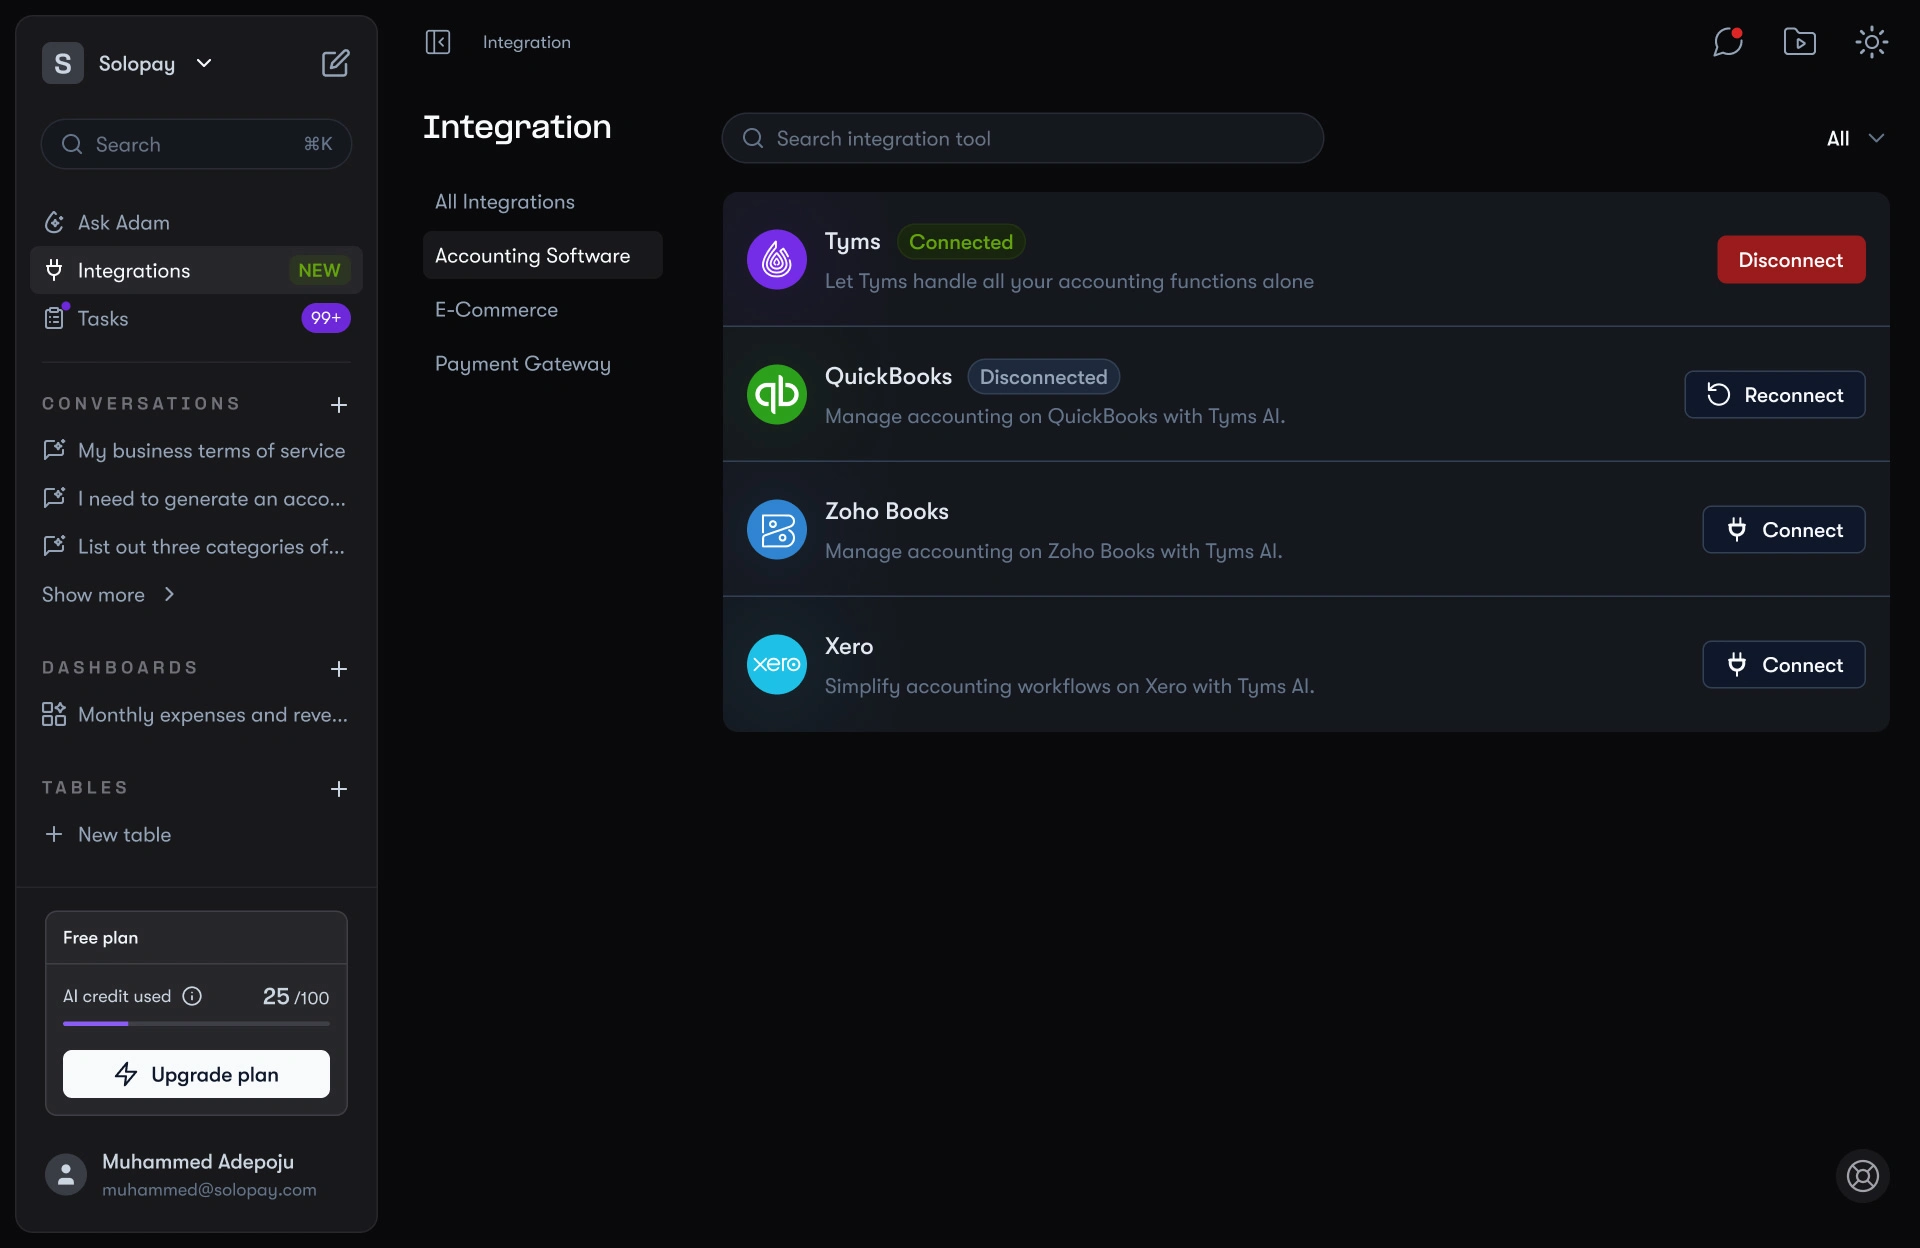1920x1248 pixels.
Task: Click the help lifebuoy icon
Action: (1862, 1176)
